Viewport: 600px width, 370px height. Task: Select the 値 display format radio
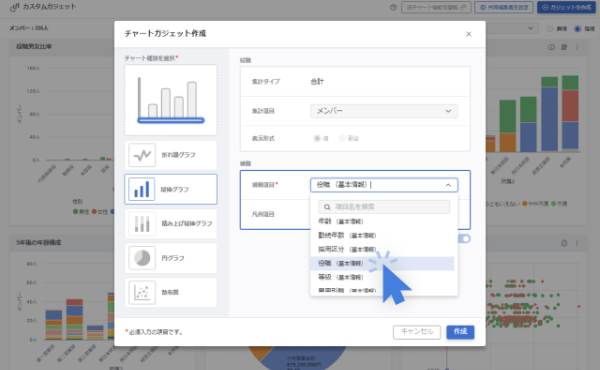point(317,138)
